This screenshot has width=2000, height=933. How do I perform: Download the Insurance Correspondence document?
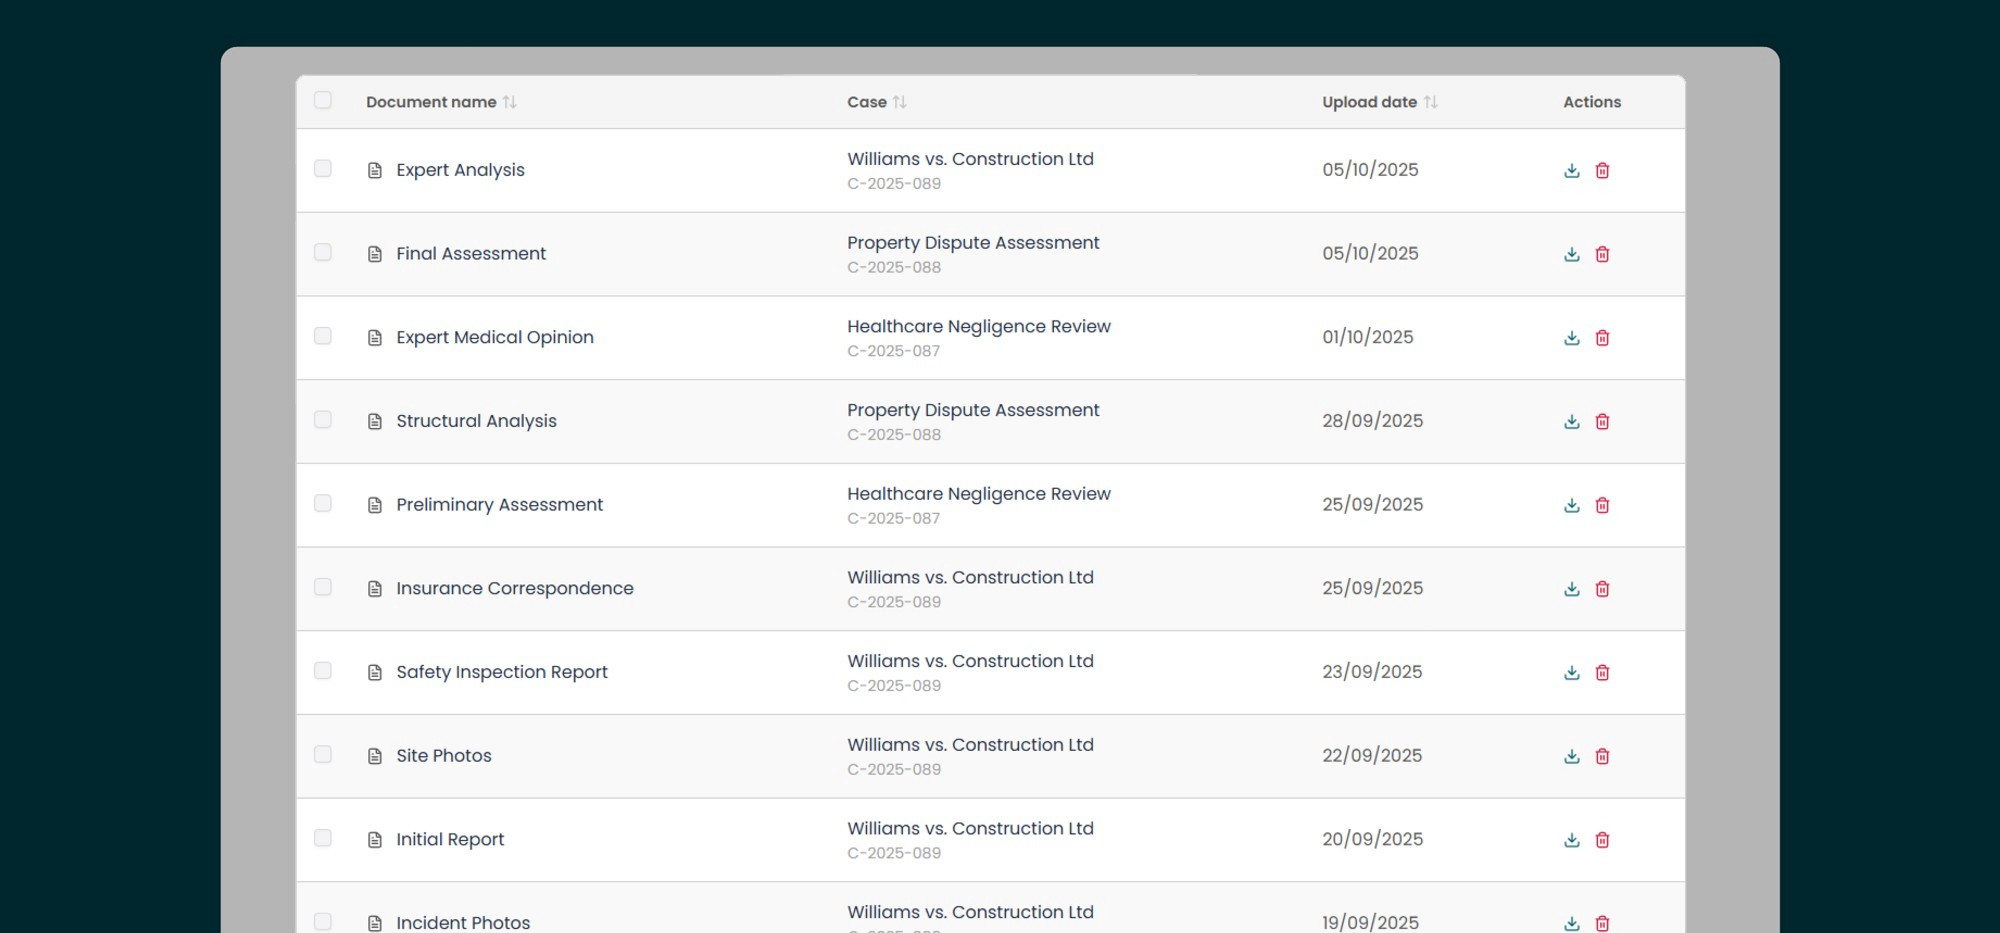[1572, 589]
